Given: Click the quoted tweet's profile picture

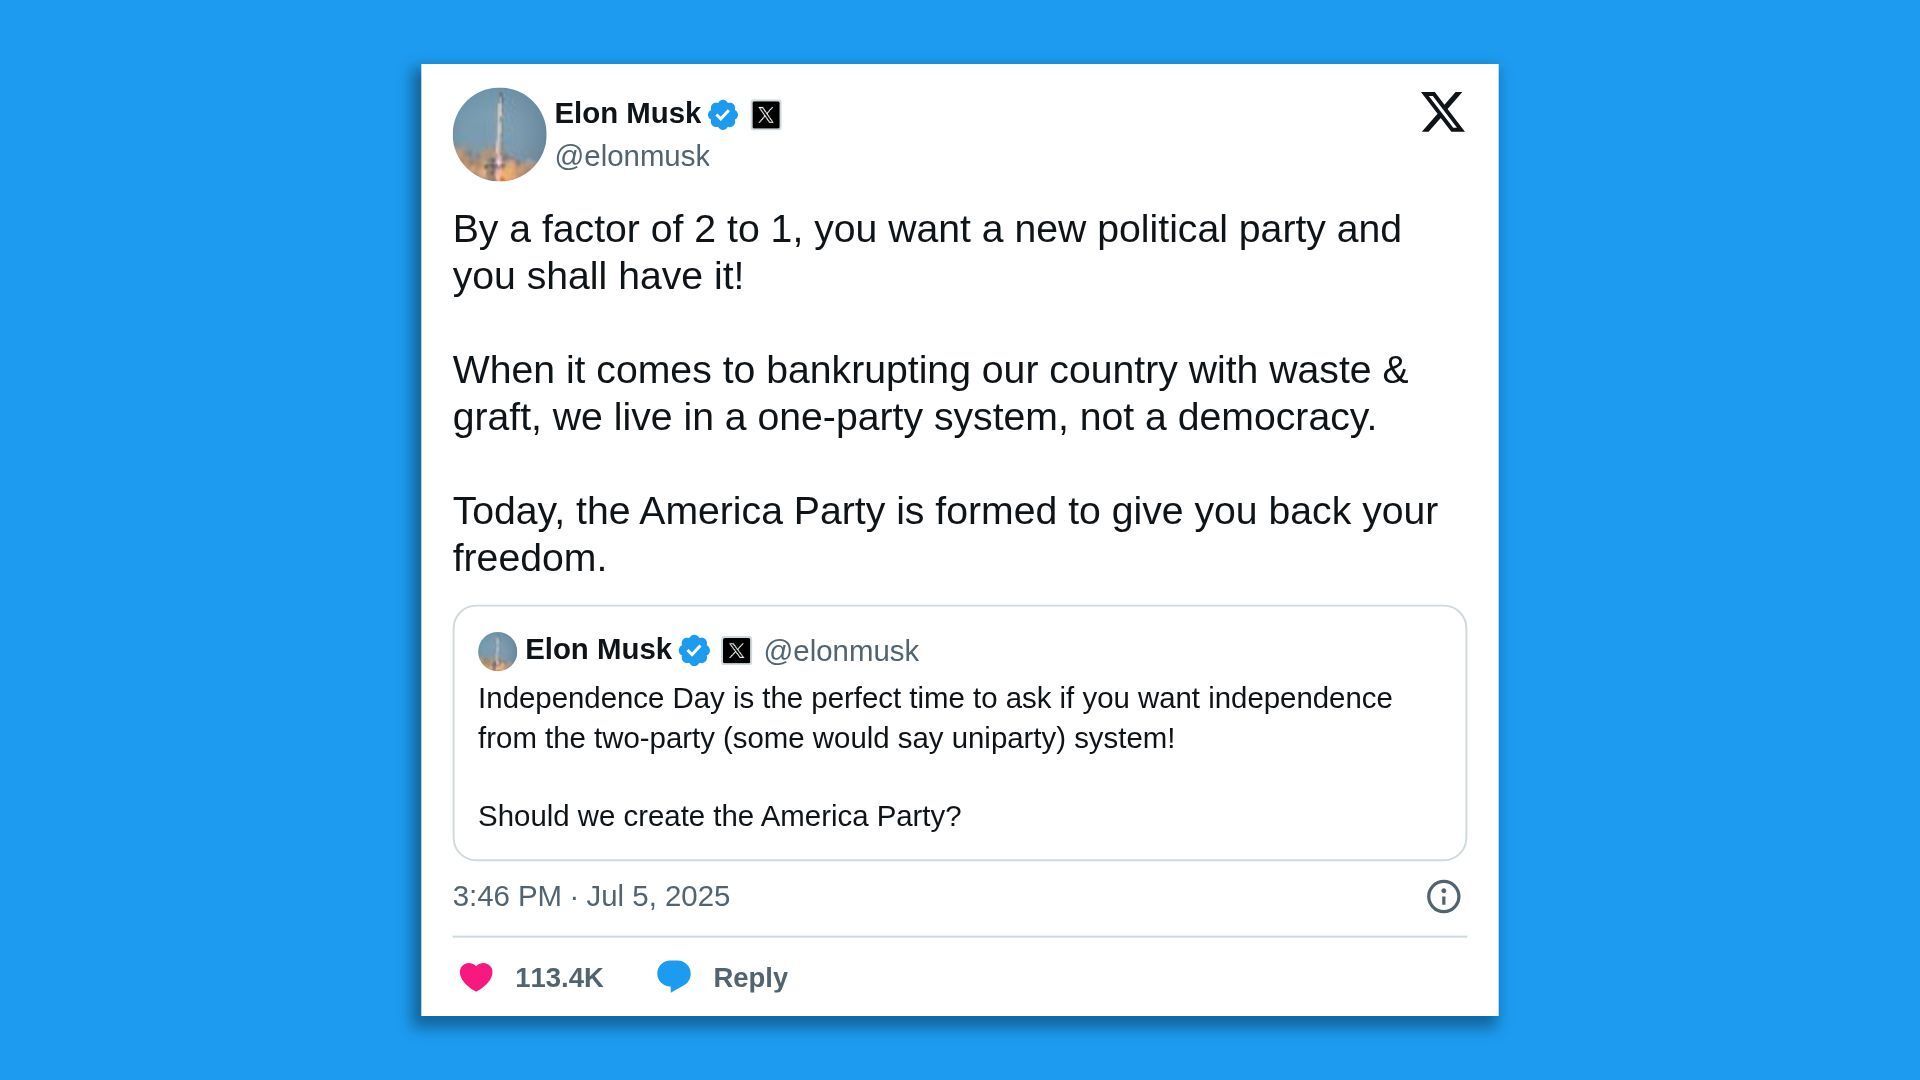Looking at the screenshot, I should (x=497, y=651).
